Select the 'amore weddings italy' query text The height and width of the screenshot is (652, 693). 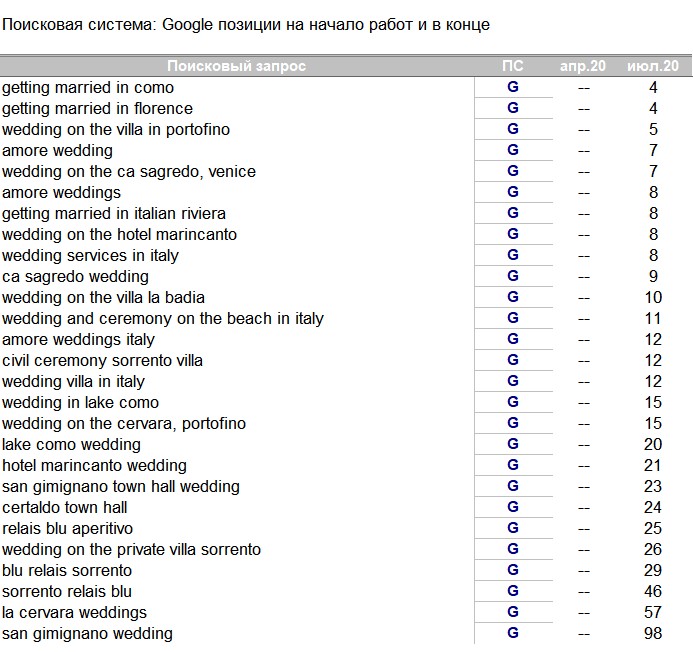coord(79,339)
